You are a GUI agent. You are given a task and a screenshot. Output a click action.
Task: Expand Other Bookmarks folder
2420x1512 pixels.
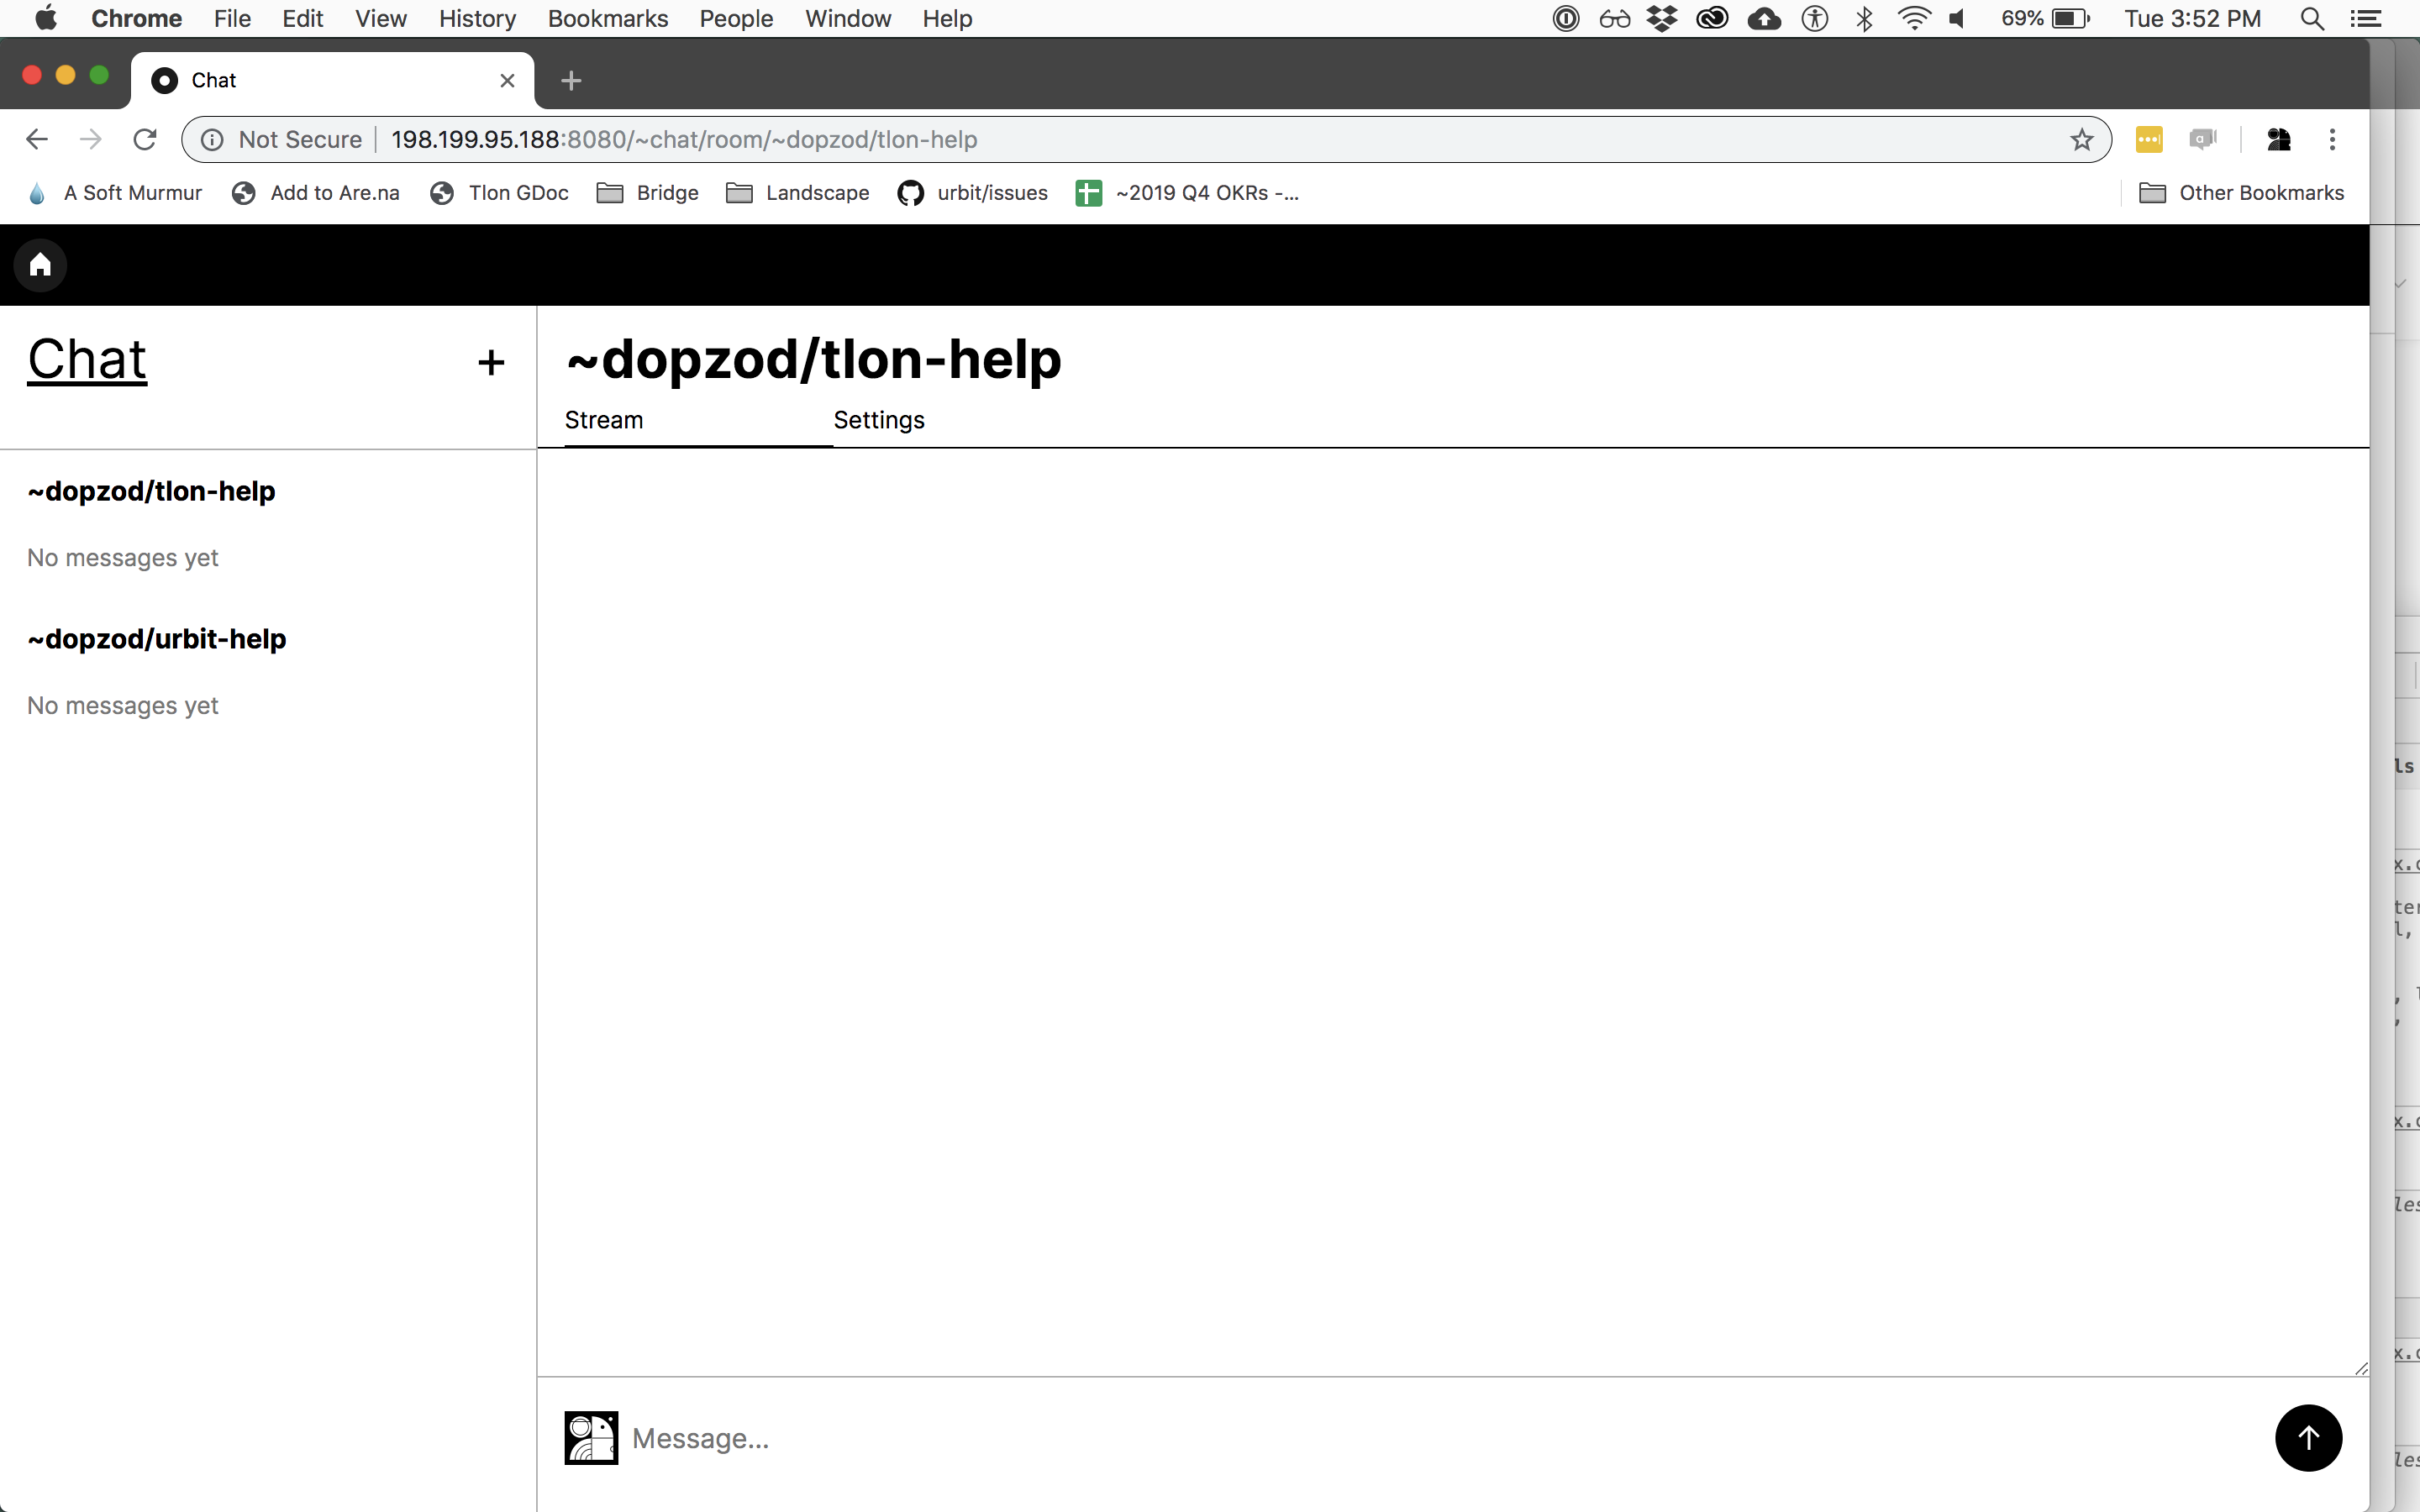pyautogui.click(x=2241, y=193)
